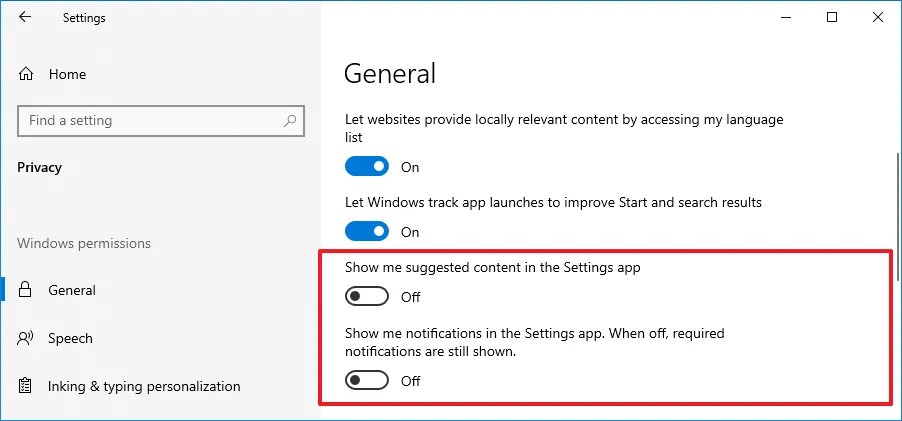Screen dimensions: 902x421
Task: Click 'Show me notifications in the Settings' text
Action: [x=534, y=342]
